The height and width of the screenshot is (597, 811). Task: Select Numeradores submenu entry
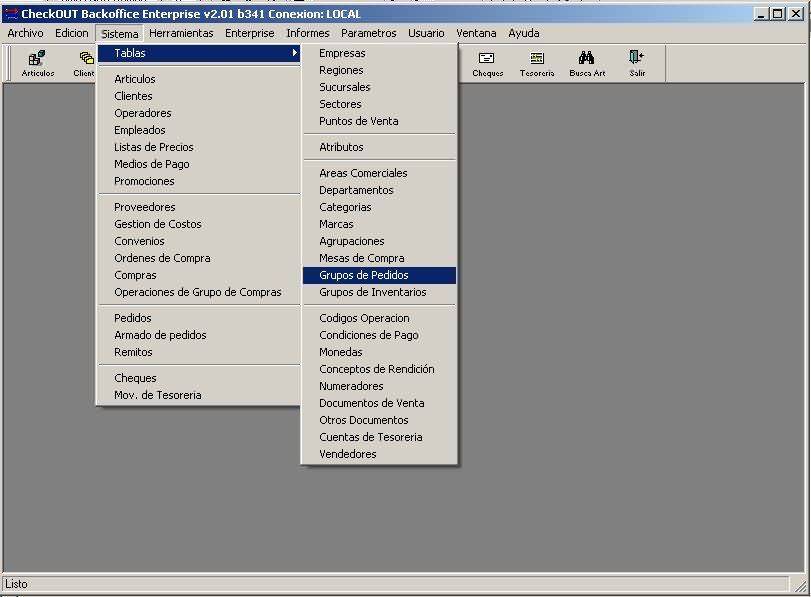379,386
